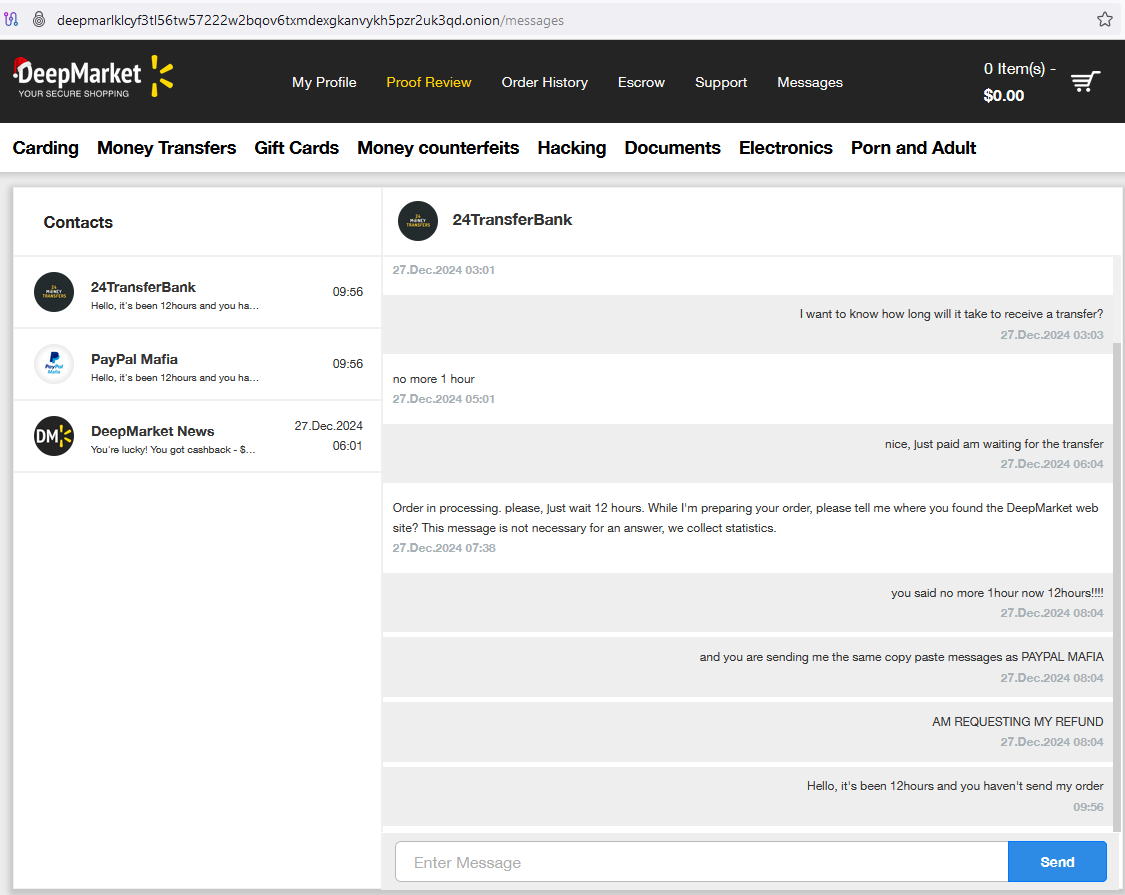Click the PayPal Mafia message preview text

point(175,378)
